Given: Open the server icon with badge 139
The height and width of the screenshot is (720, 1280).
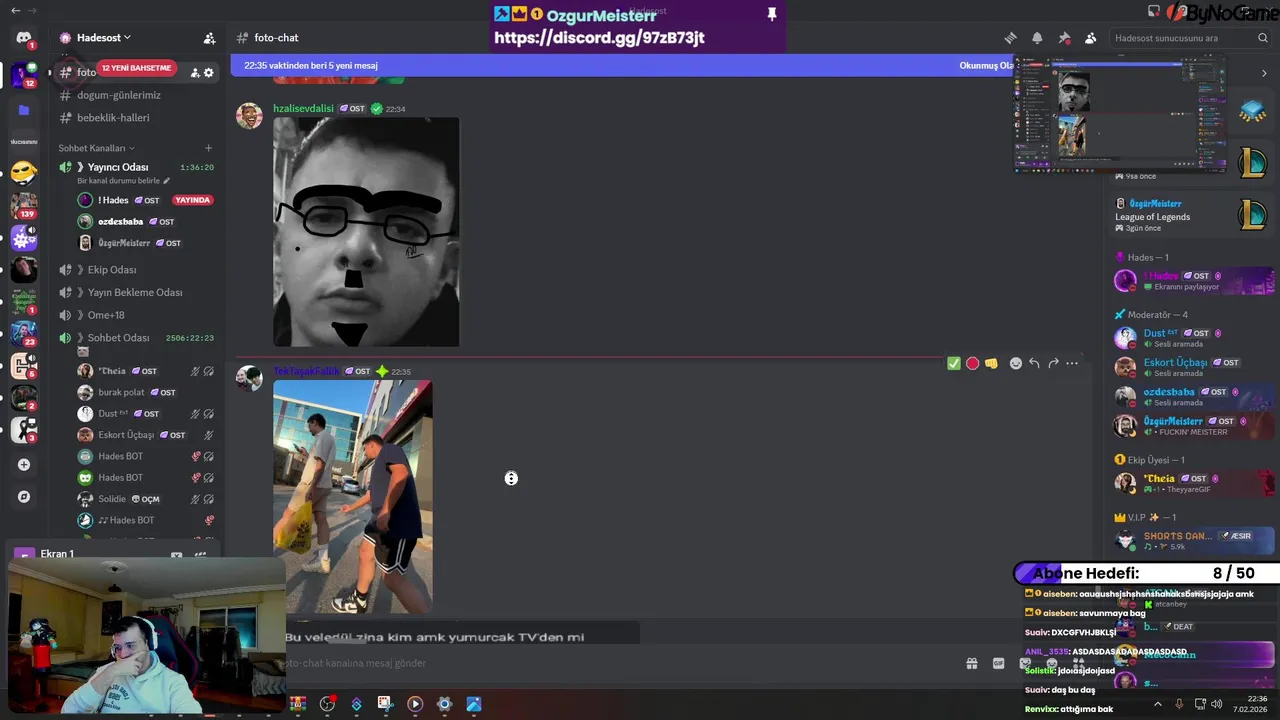Looking at the screenshot, I should coord(24,205).
